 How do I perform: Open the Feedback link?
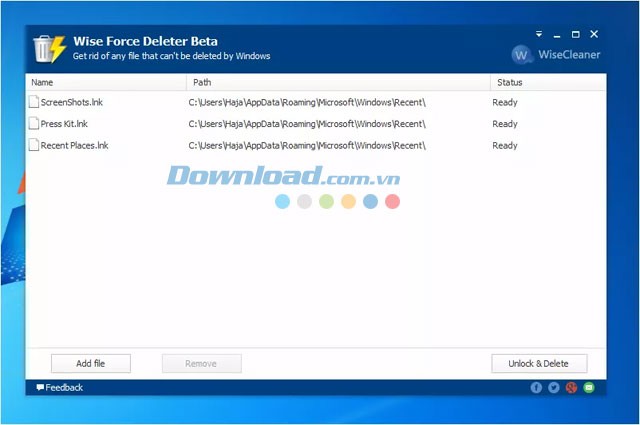[60, 387]
